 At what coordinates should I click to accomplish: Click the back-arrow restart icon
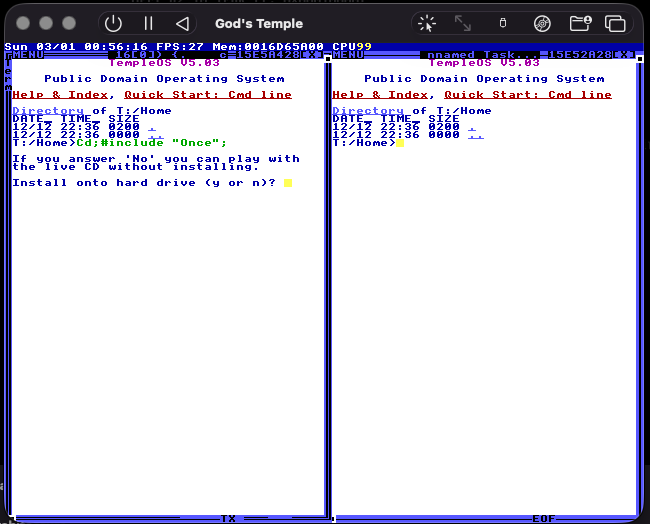click(182, 23)
